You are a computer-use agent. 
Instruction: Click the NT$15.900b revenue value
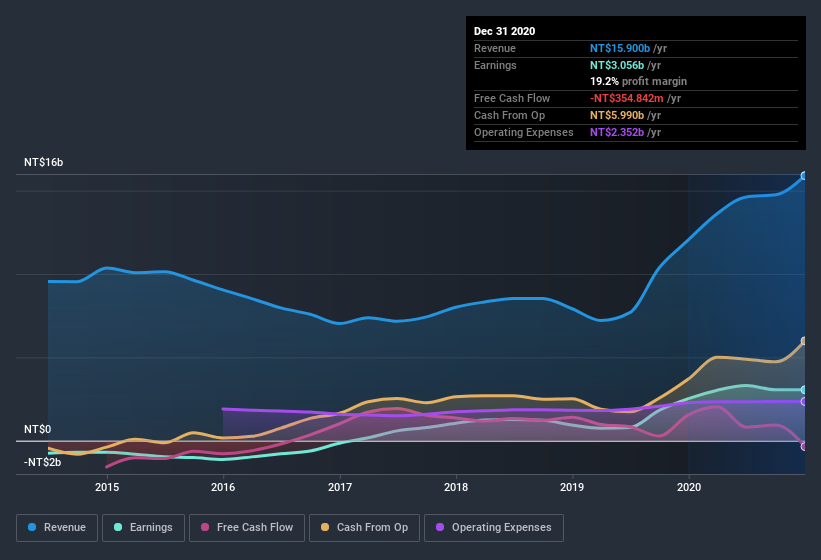(x=620, y=48)
